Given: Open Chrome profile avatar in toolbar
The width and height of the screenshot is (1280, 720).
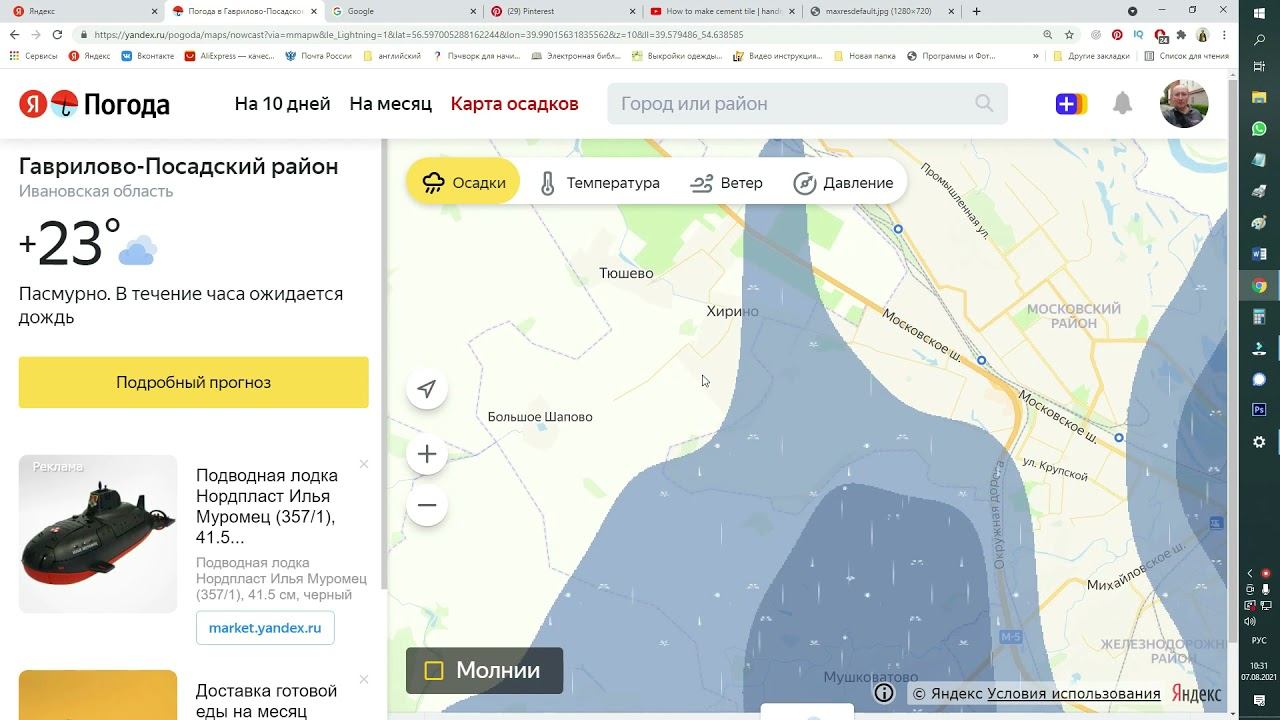Looking at the screenshot, I should coord(1203,34).
